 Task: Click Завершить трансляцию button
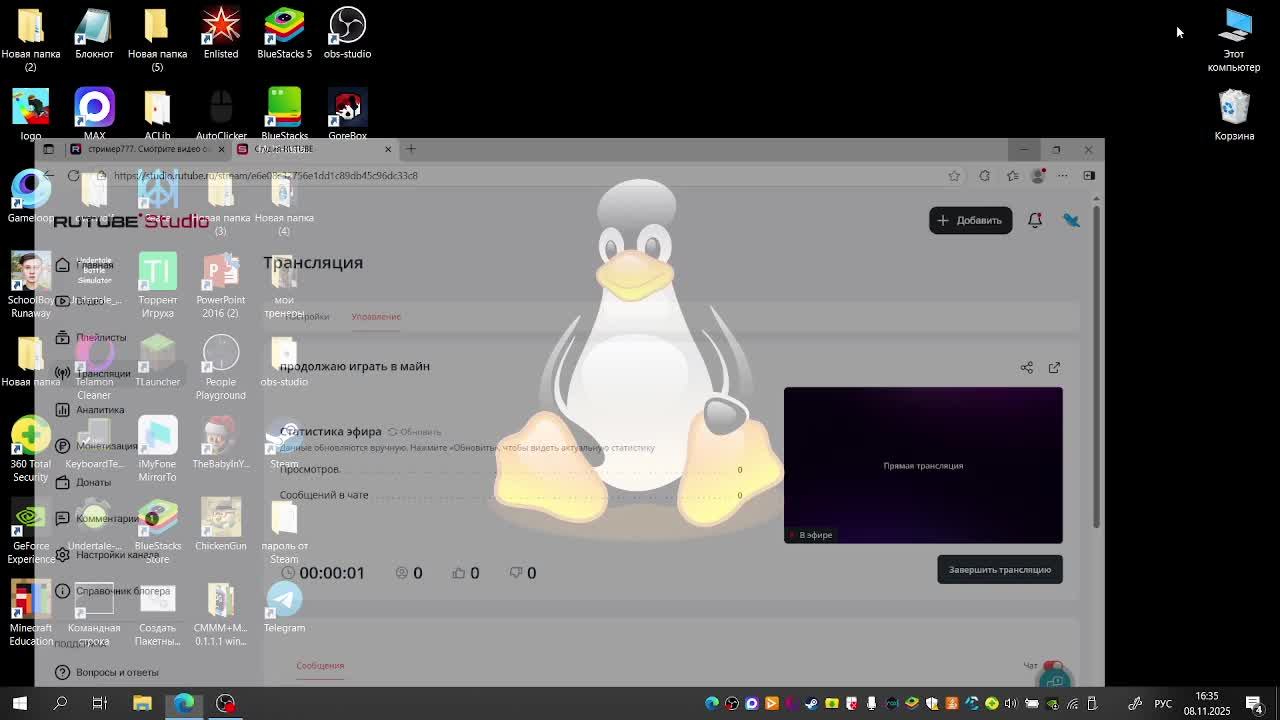point(999,570)
